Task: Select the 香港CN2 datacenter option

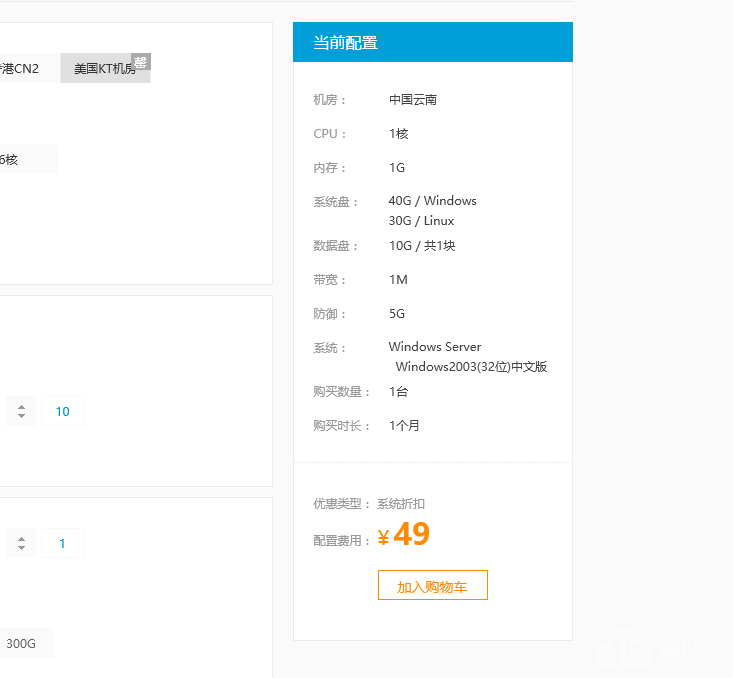Action: click(x=24, y=69)
